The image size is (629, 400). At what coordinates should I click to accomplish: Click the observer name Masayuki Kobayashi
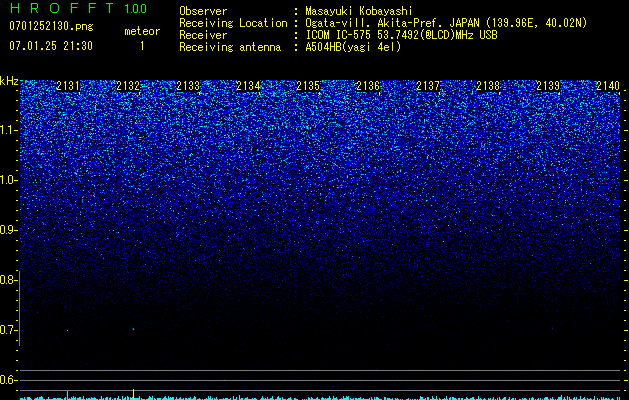(359, 12)
